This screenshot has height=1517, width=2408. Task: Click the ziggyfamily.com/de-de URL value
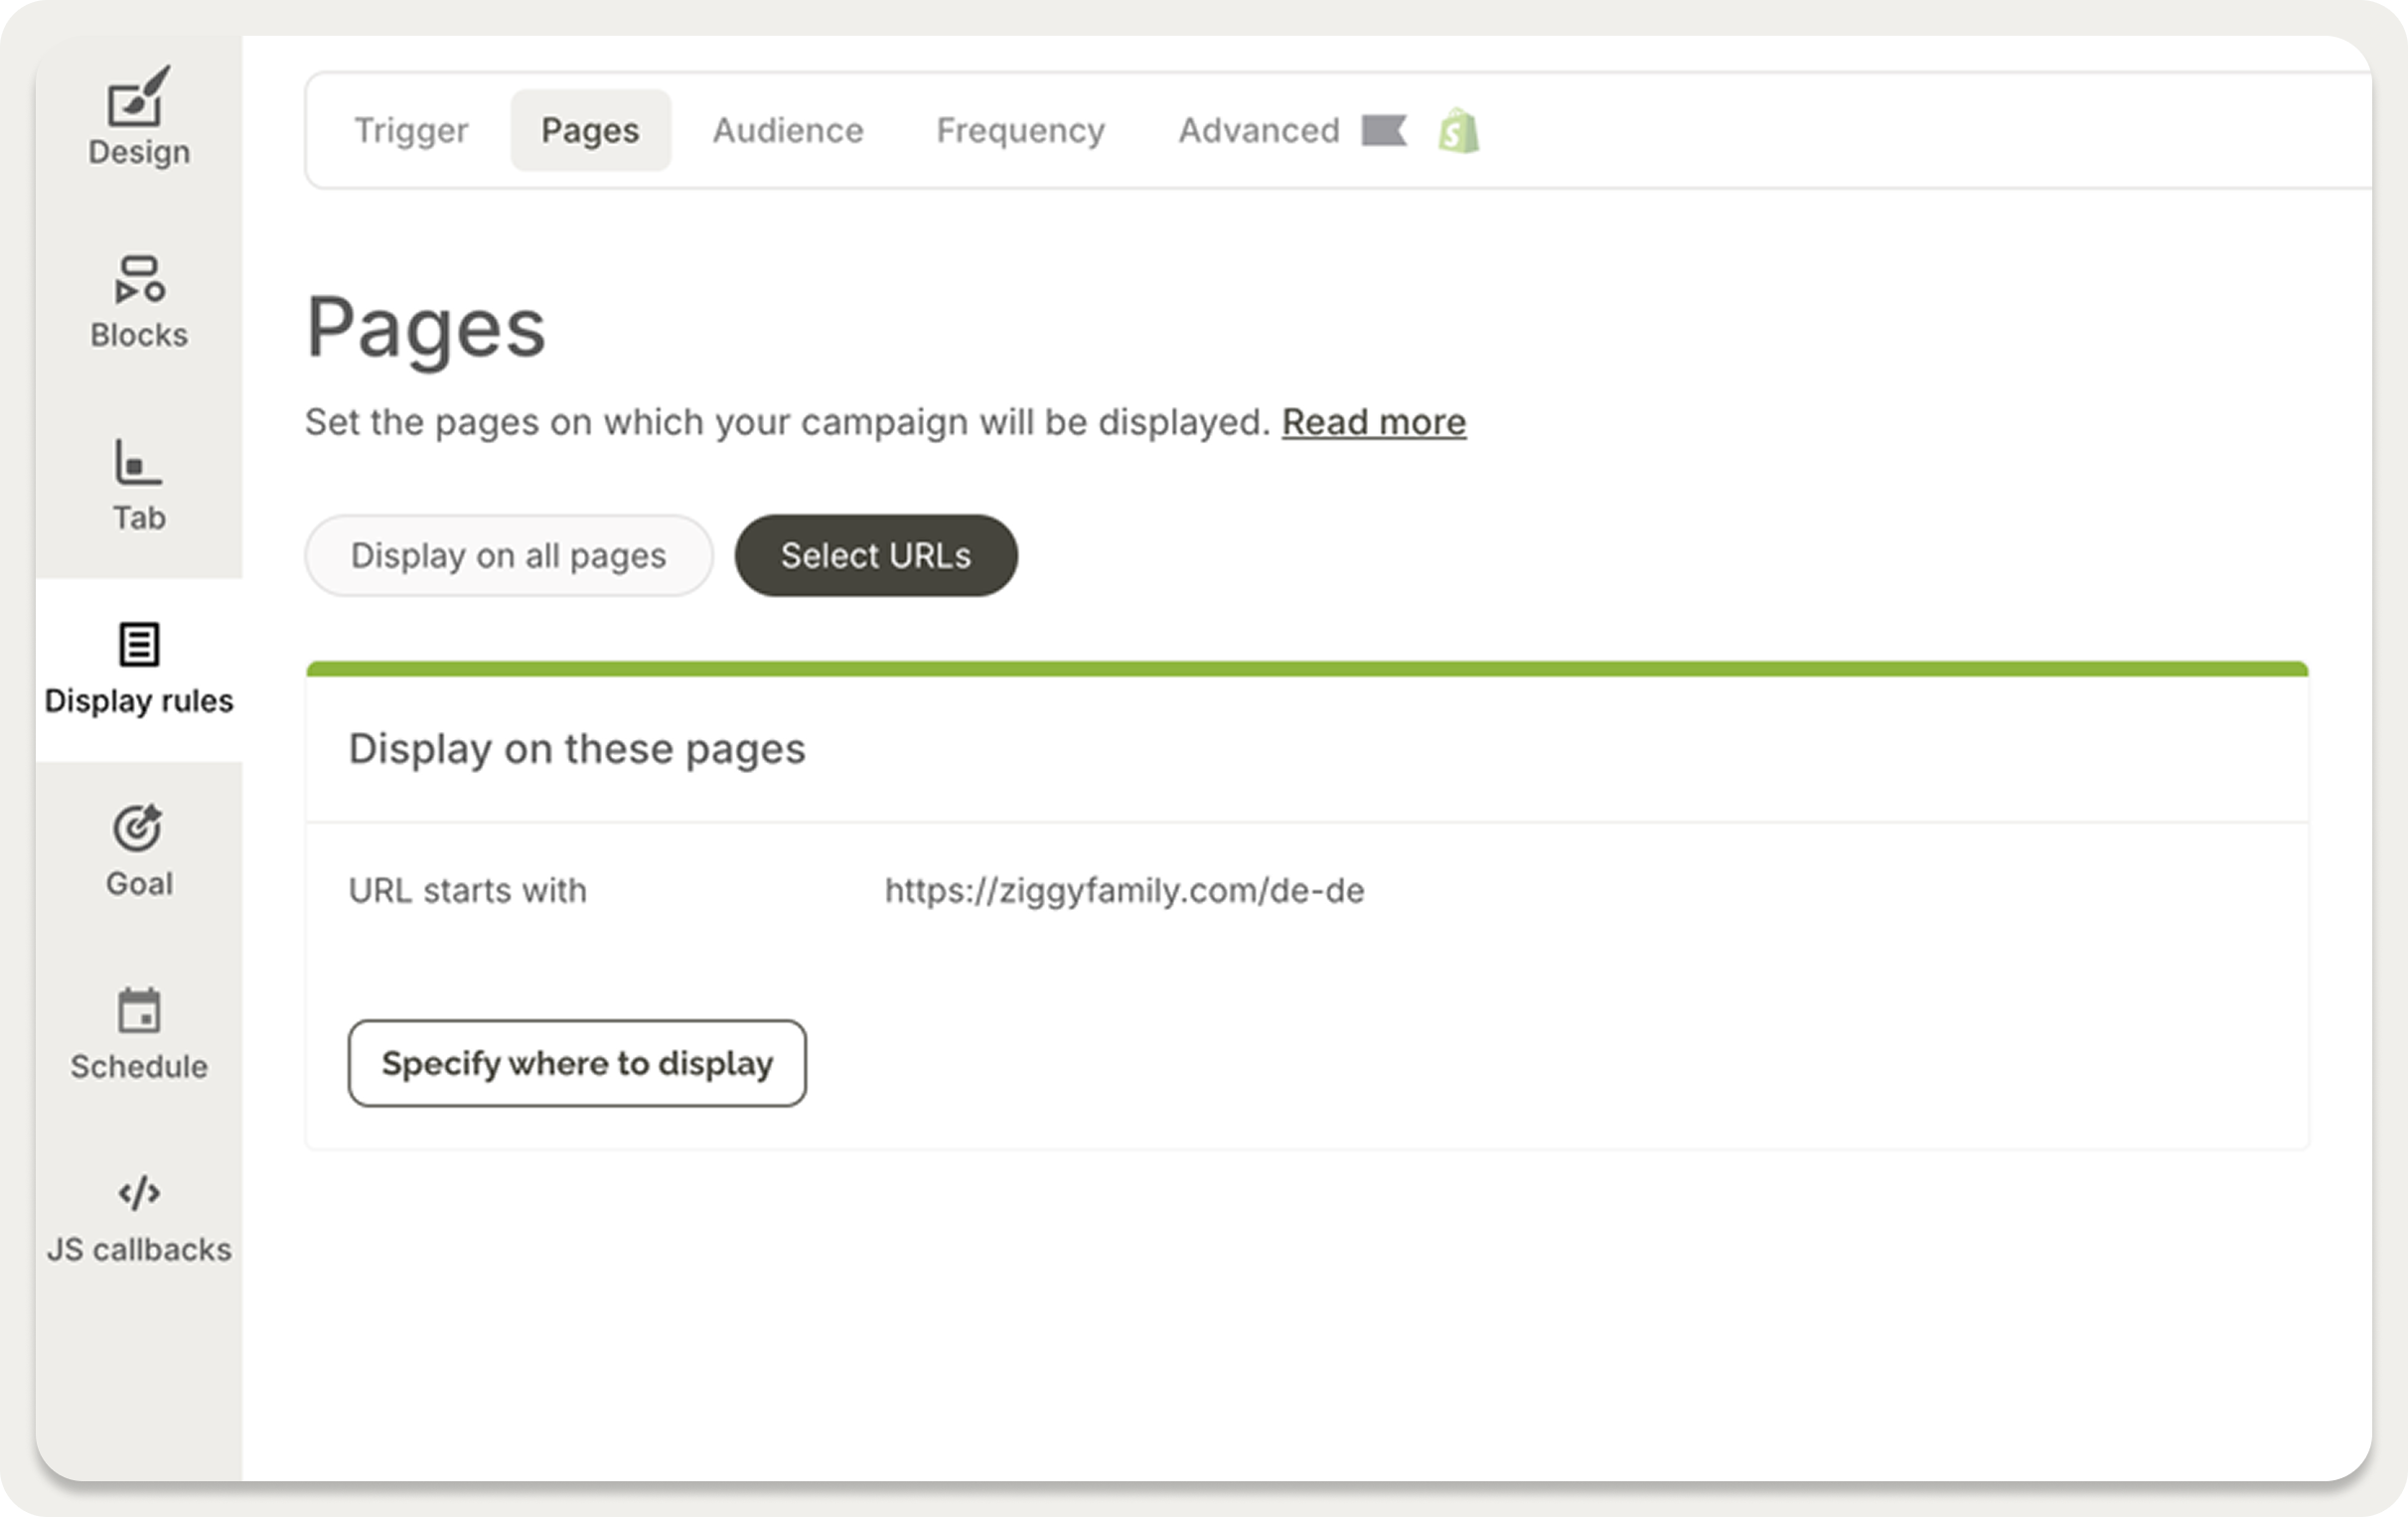coord(1124,890)
